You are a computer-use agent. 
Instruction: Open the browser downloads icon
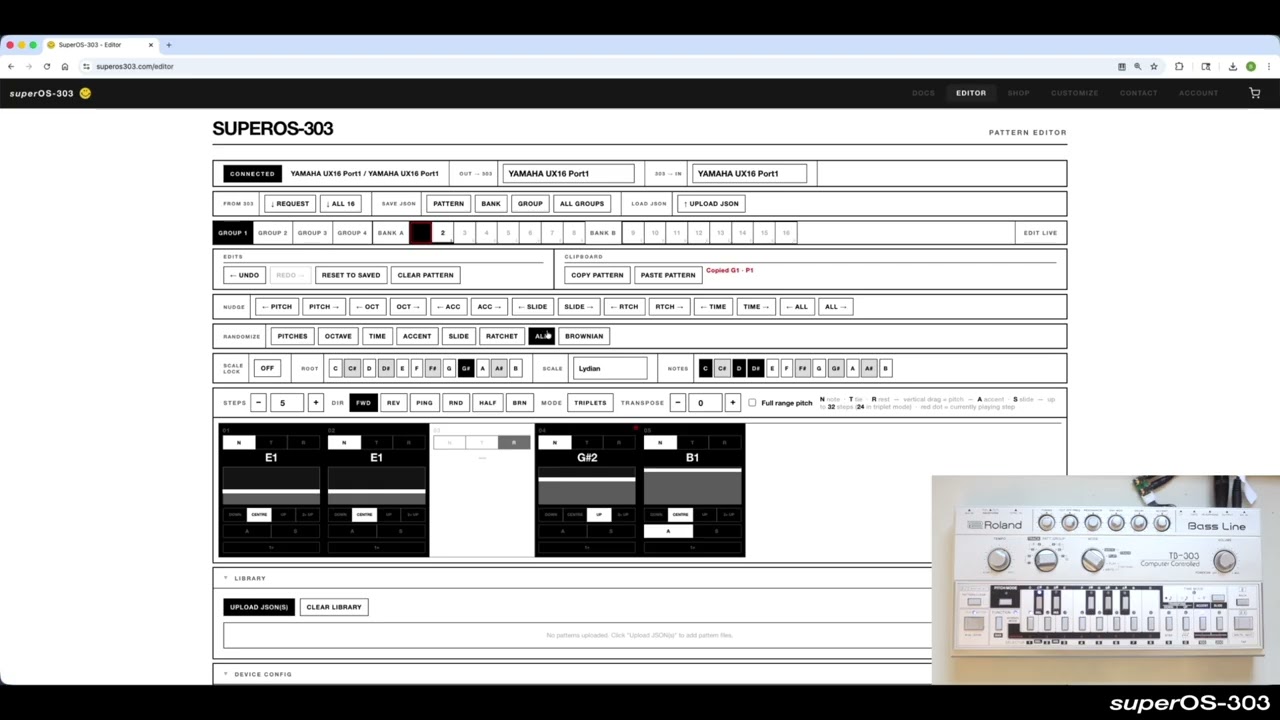pyautogui.click(x=1232, y=66)
